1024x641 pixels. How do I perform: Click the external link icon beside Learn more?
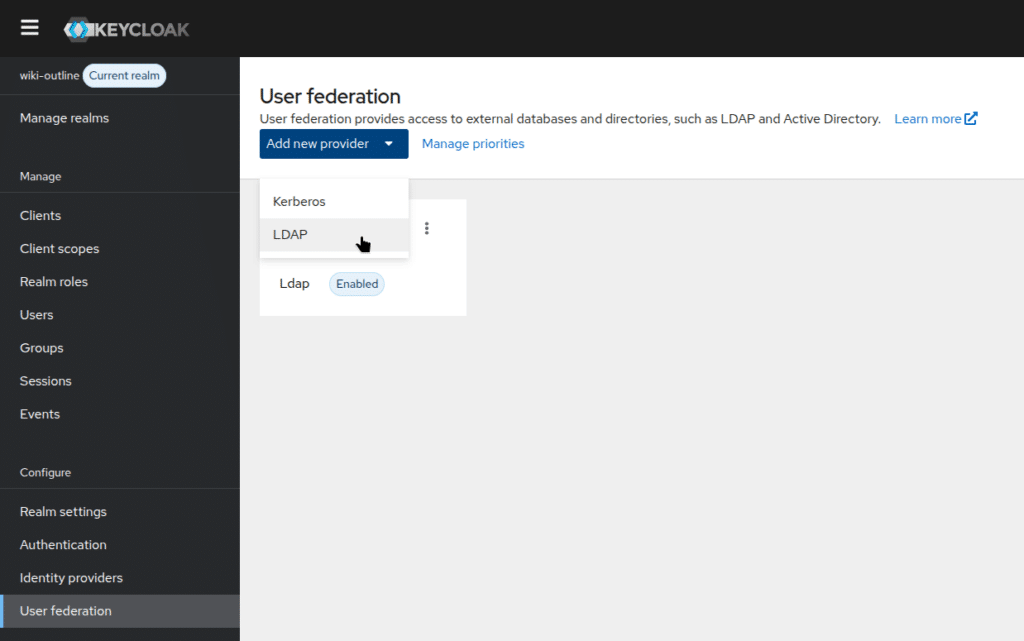pos(970,119)
